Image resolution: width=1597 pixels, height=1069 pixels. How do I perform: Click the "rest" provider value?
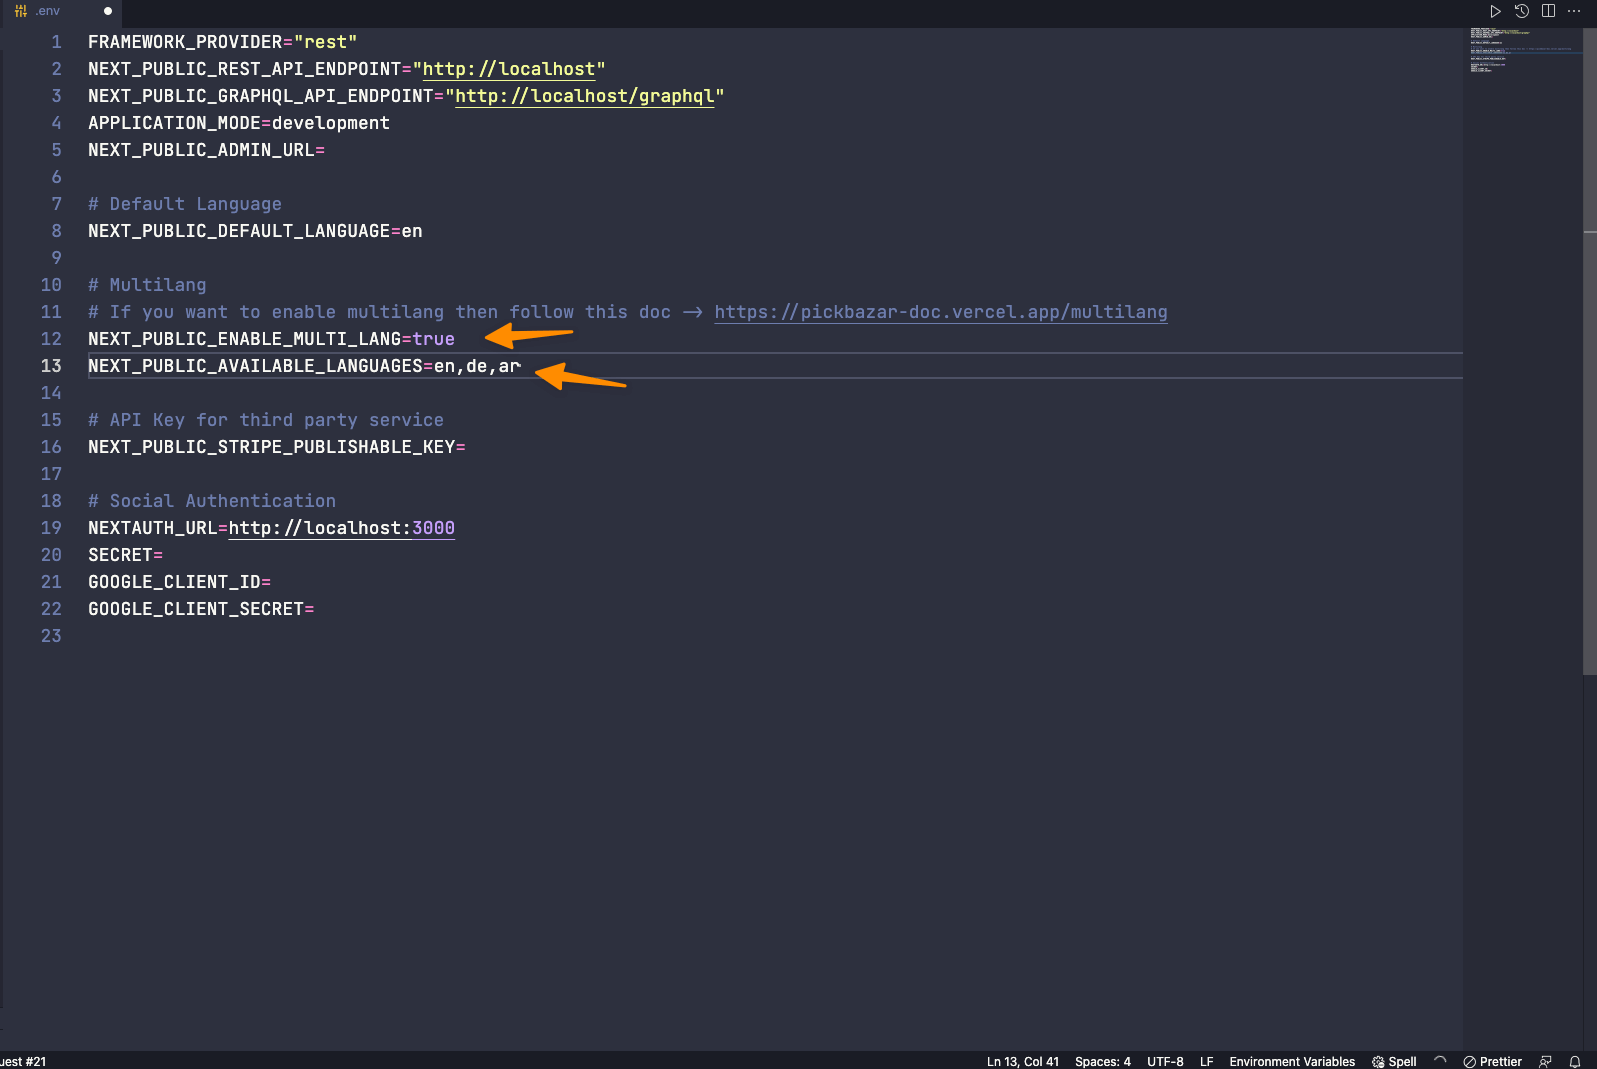[326, 42]
